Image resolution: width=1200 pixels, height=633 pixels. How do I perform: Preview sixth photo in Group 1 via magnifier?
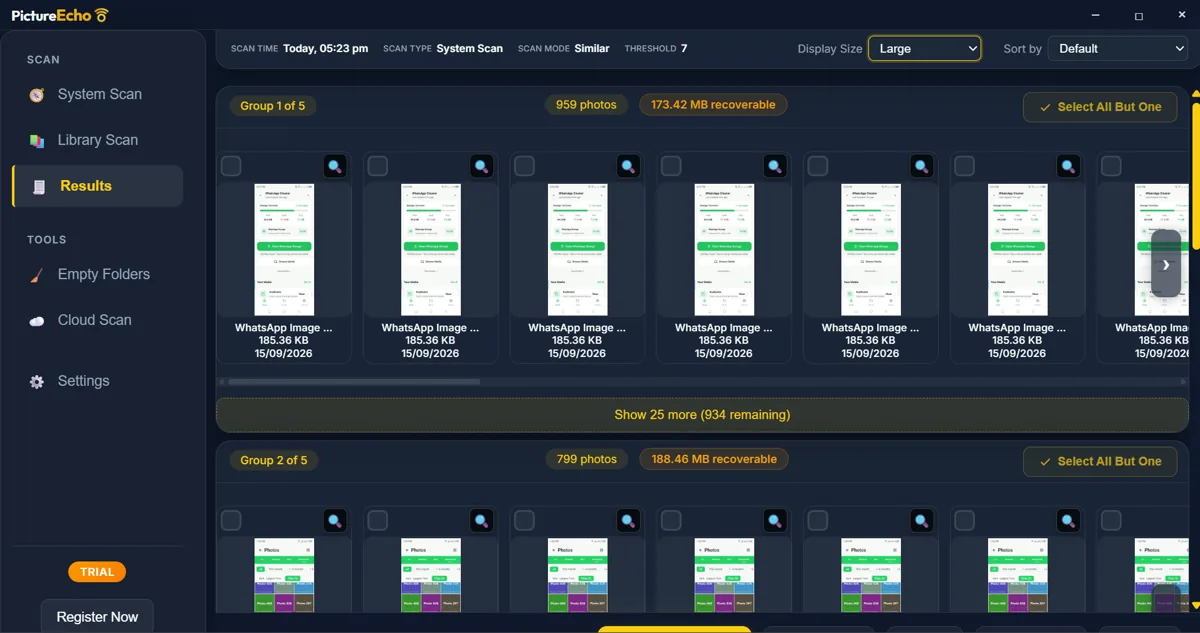1069,166
